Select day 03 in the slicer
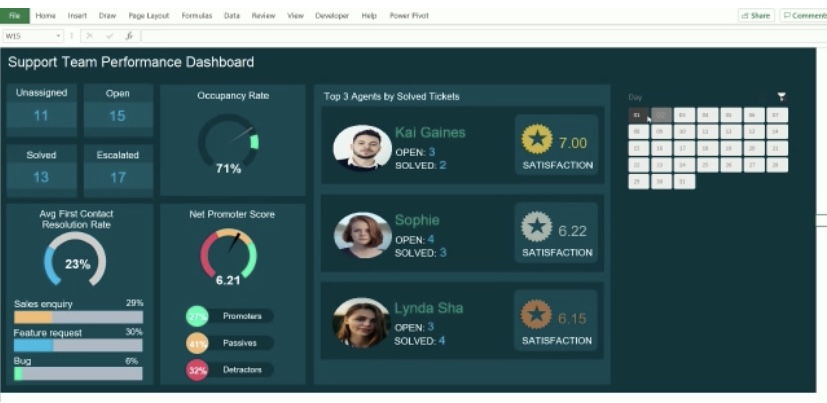The height and width of the screenshot is (403, 827). [684, 115]
